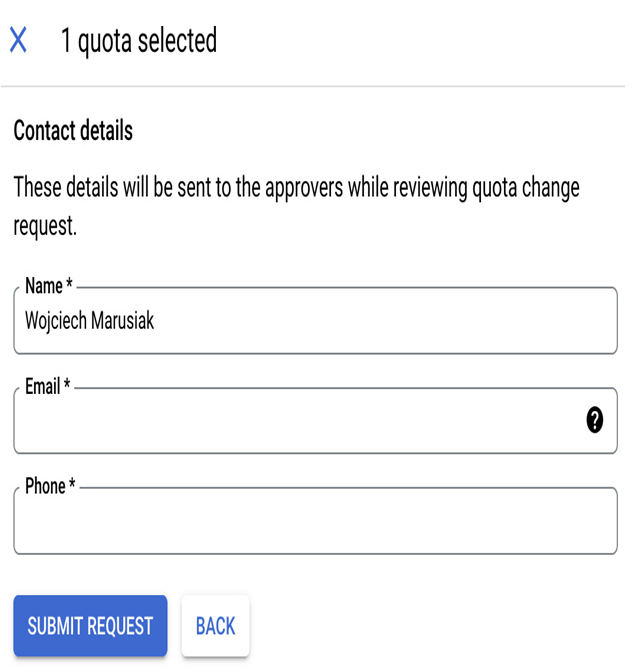Click the black question mark circle

(x=594, y=420)
